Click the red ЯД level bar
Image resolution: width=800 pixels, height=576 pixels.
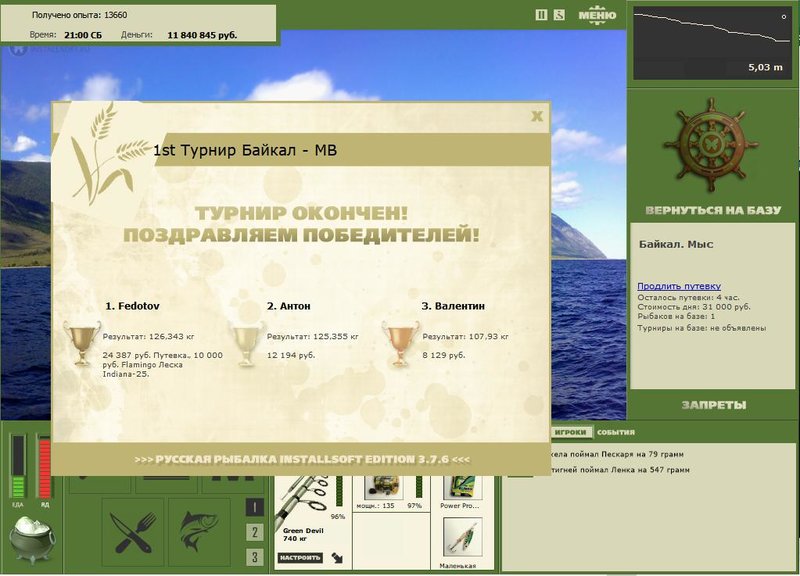44,466
